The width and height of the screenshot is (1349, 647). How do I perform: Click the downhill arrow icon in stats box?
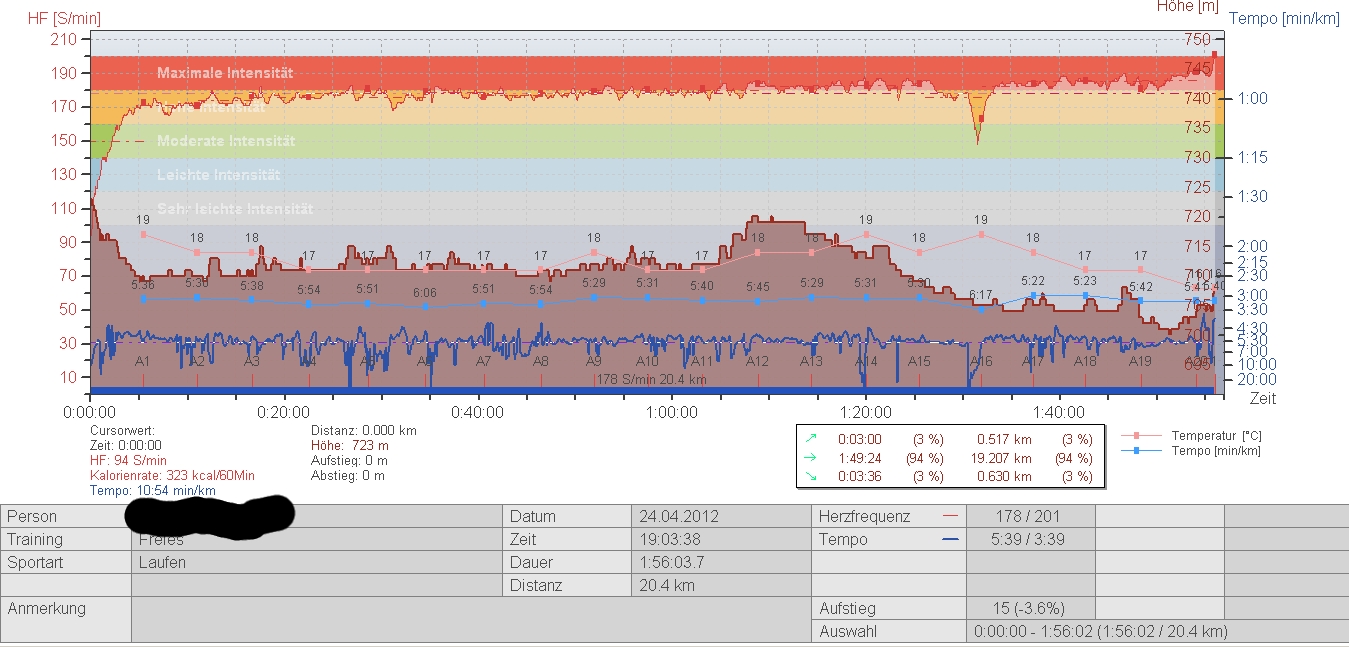[809, 476]
